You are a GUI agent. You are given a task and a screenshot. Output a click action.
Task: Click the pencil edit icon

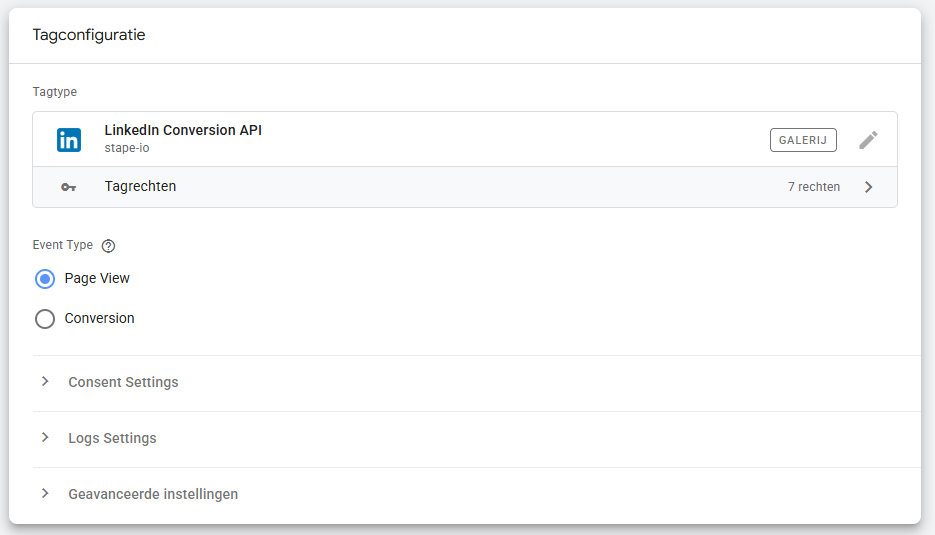pyautogui.click(x=868, y=140)
